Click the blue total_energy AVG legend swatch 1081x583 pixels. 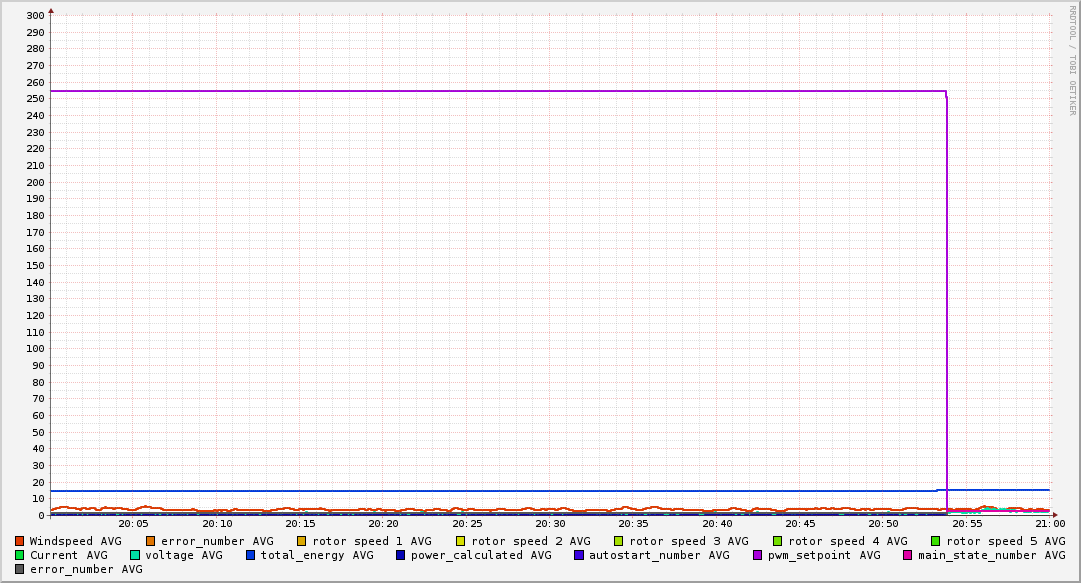click(250, 555)
